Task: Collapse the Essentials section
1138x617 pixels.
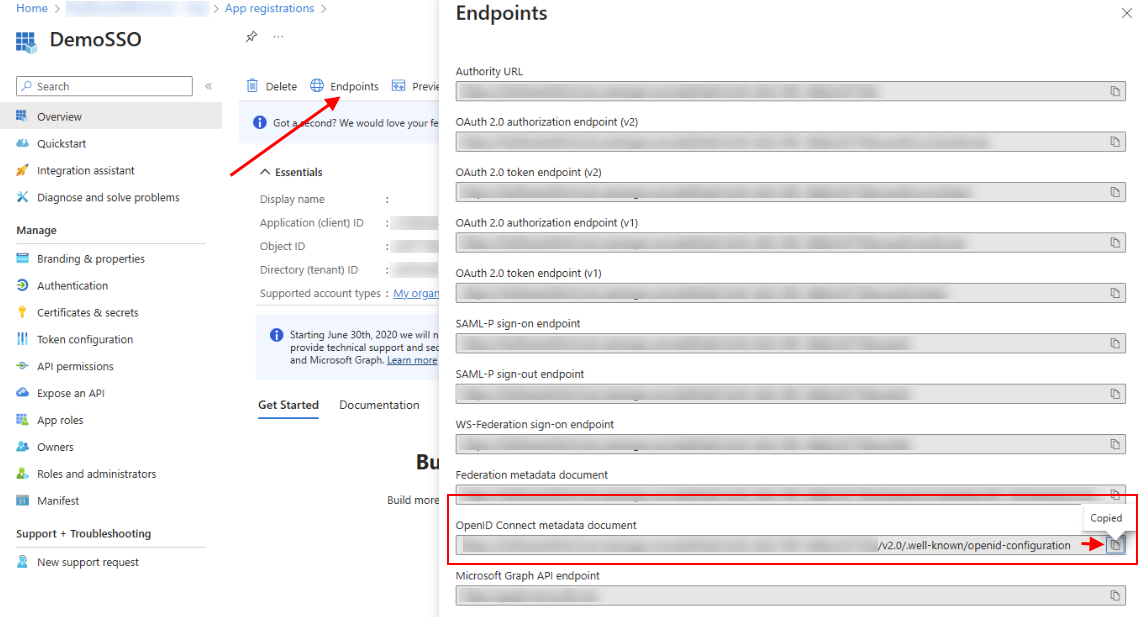Action: tap(265, 172)
